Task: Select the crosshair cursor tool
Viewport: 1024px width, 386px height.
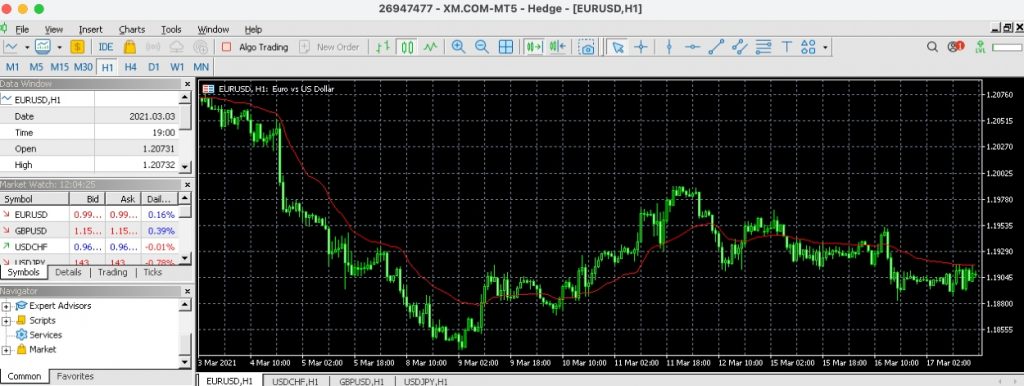Action: [x=641, y=47]
